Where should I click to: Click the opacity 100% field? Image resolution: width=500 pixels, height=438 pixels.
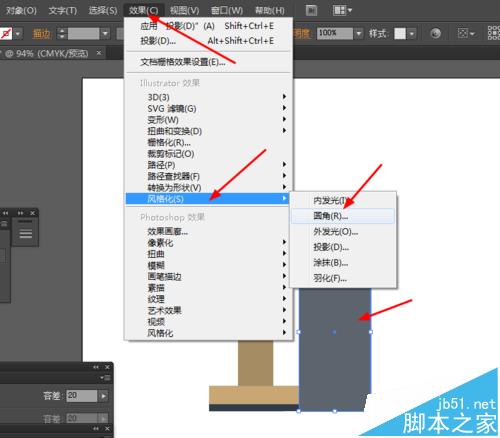click(x=334, y=33)
